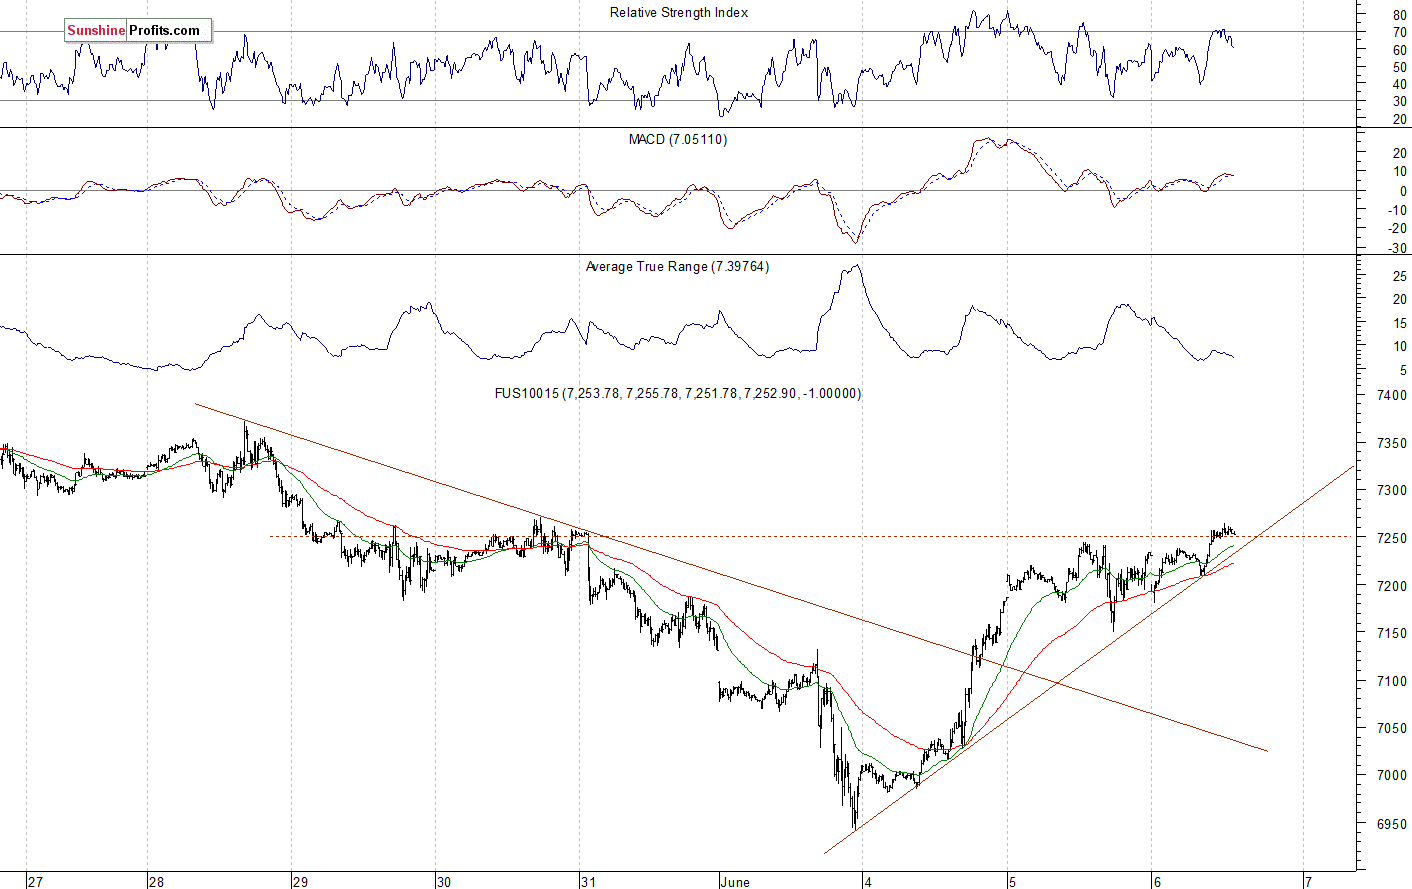Click the SunshineProfits.com logo
The width and height of the screenshot is (1412, 889).
pos(138,30)
